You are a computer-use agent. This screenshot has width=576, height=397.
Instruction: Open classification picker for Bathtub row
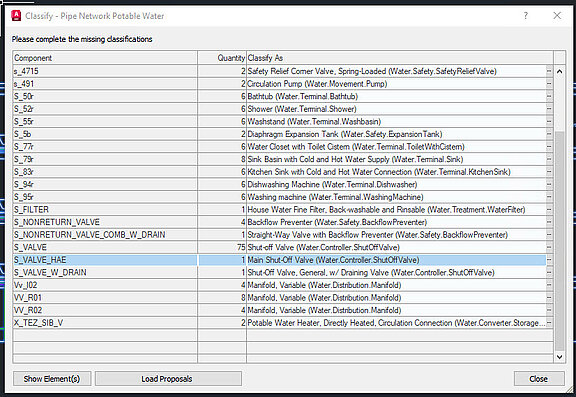point(549,96)
